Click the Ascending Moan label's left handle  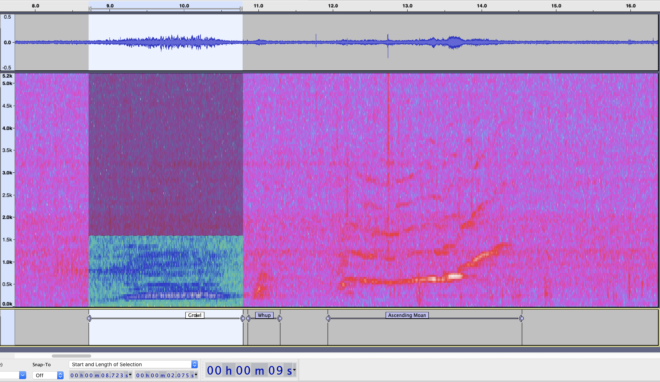point(328,318)
